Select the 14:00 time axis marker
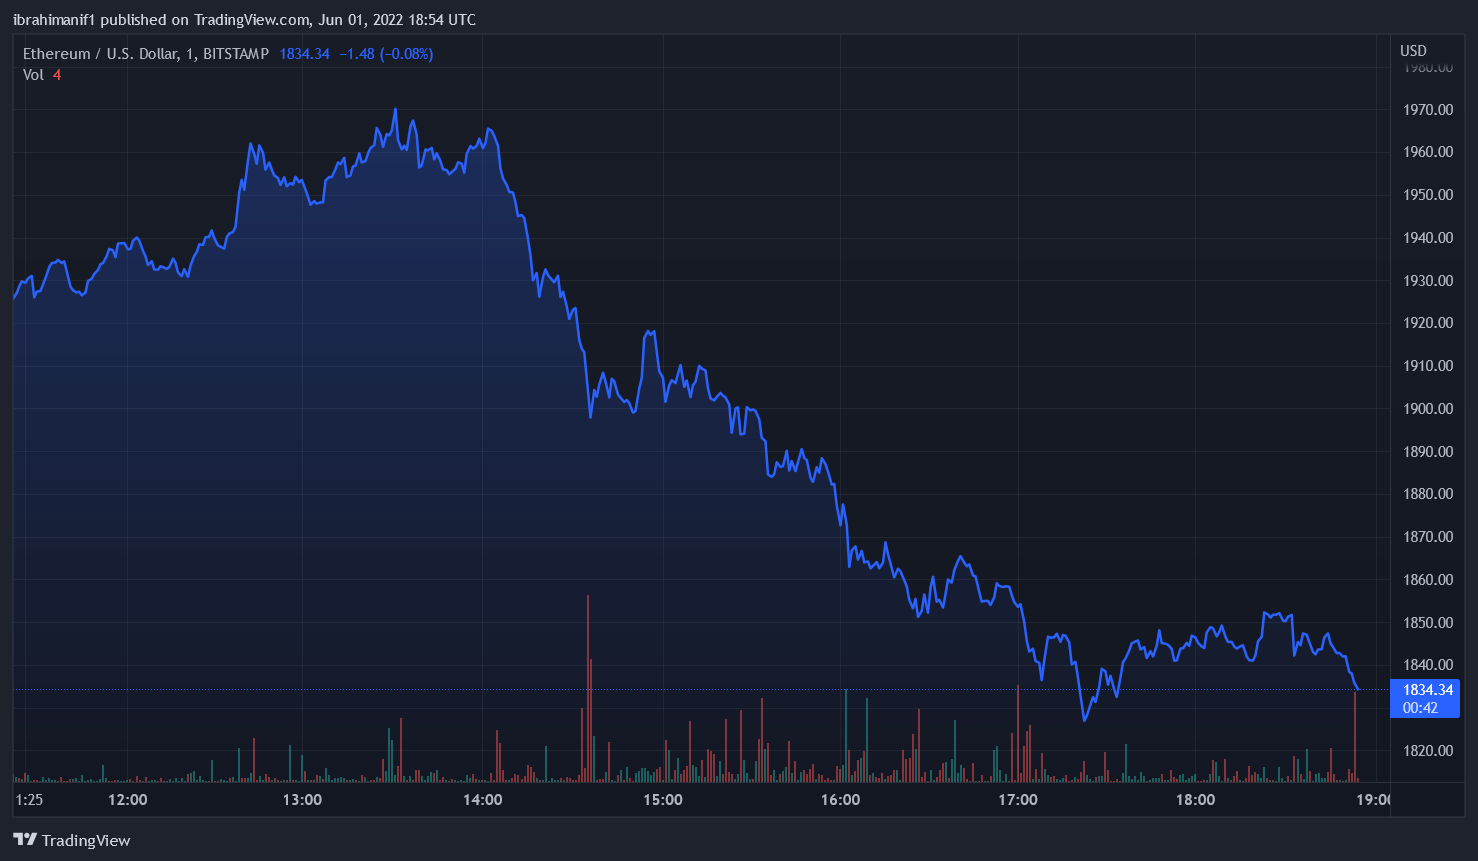This screenshot has height=861, width=1478. (x=482, y=800)
